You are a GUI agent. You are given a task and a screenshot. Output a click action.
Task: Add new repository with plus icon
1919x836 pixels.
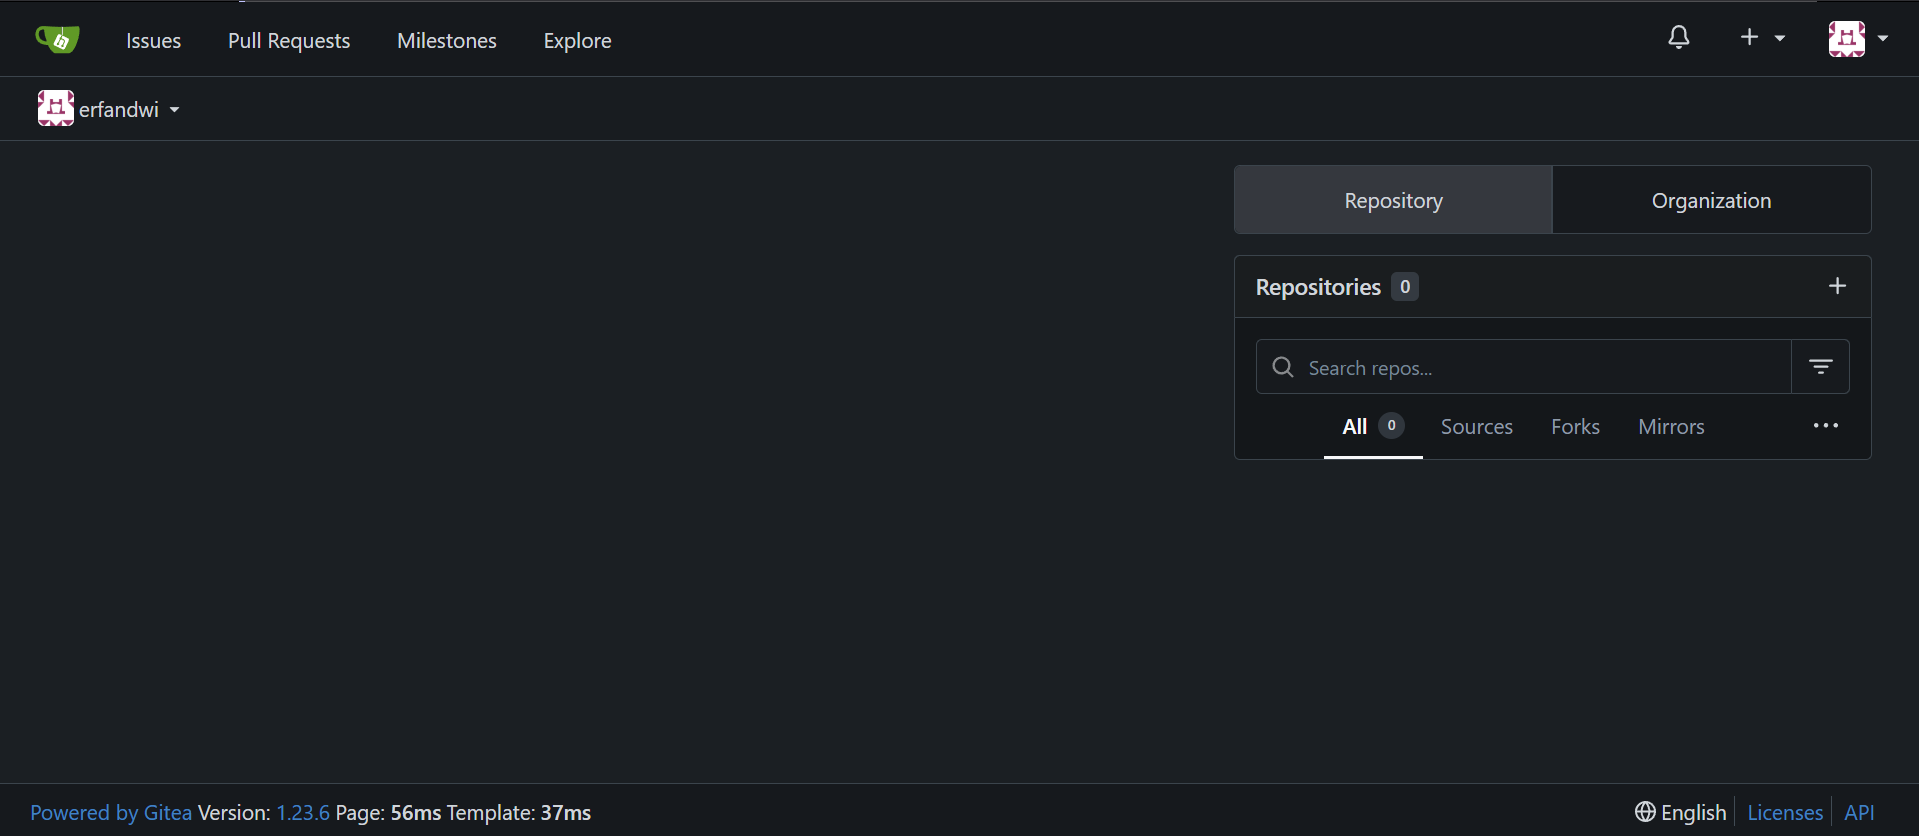[x=1837, y=286]
